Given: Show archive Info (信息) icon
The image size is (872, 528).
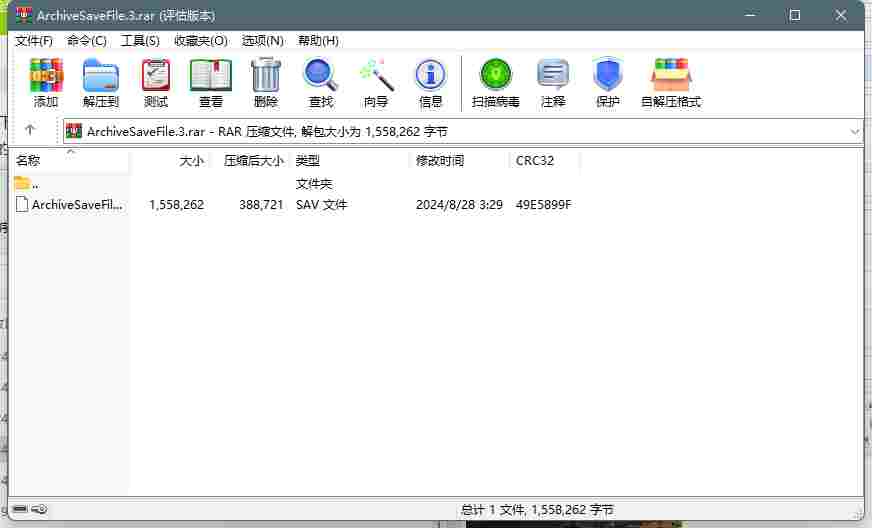Looking at the screenshot, I should (430, 83).
